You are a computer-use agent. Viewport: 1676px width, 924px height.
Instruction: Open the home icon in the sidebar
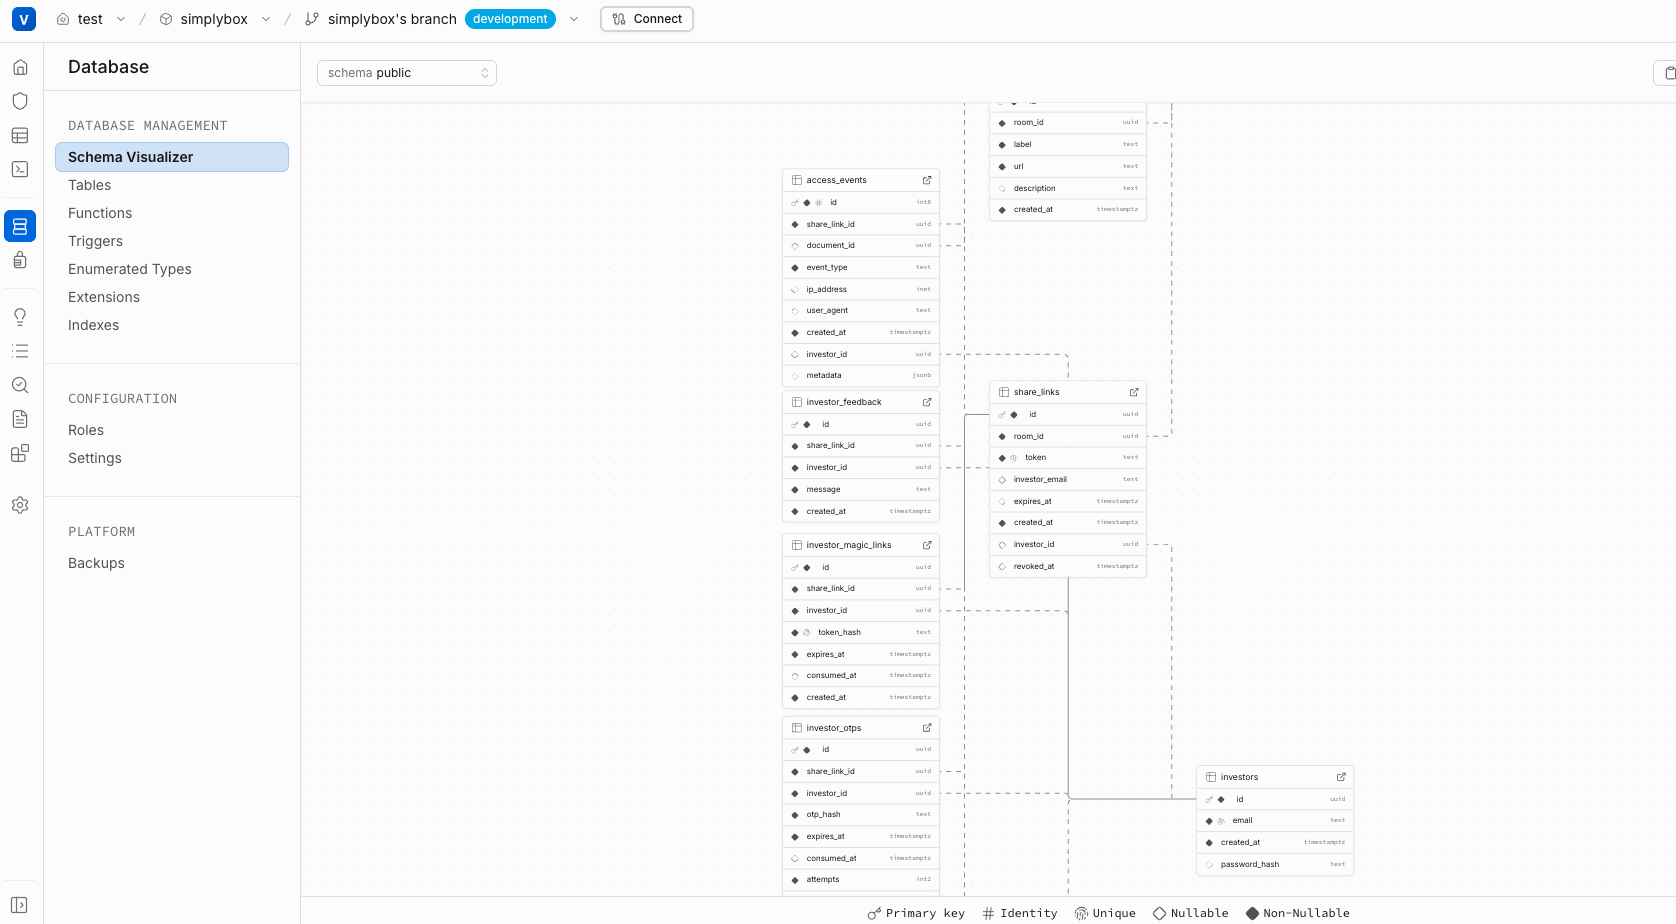click(20, 67)
